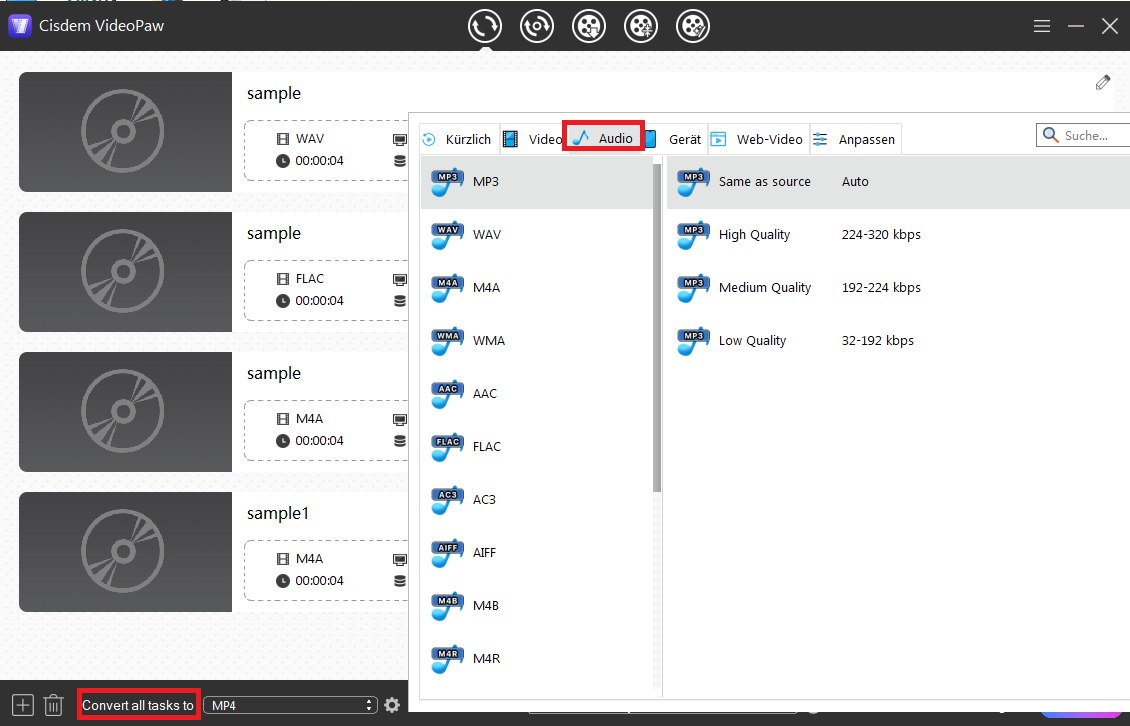The height and width of the screenshot is (726, 1130).
Task: Open the video Editor toolbox
Action: pyautogui.click(x=693, y=25)
